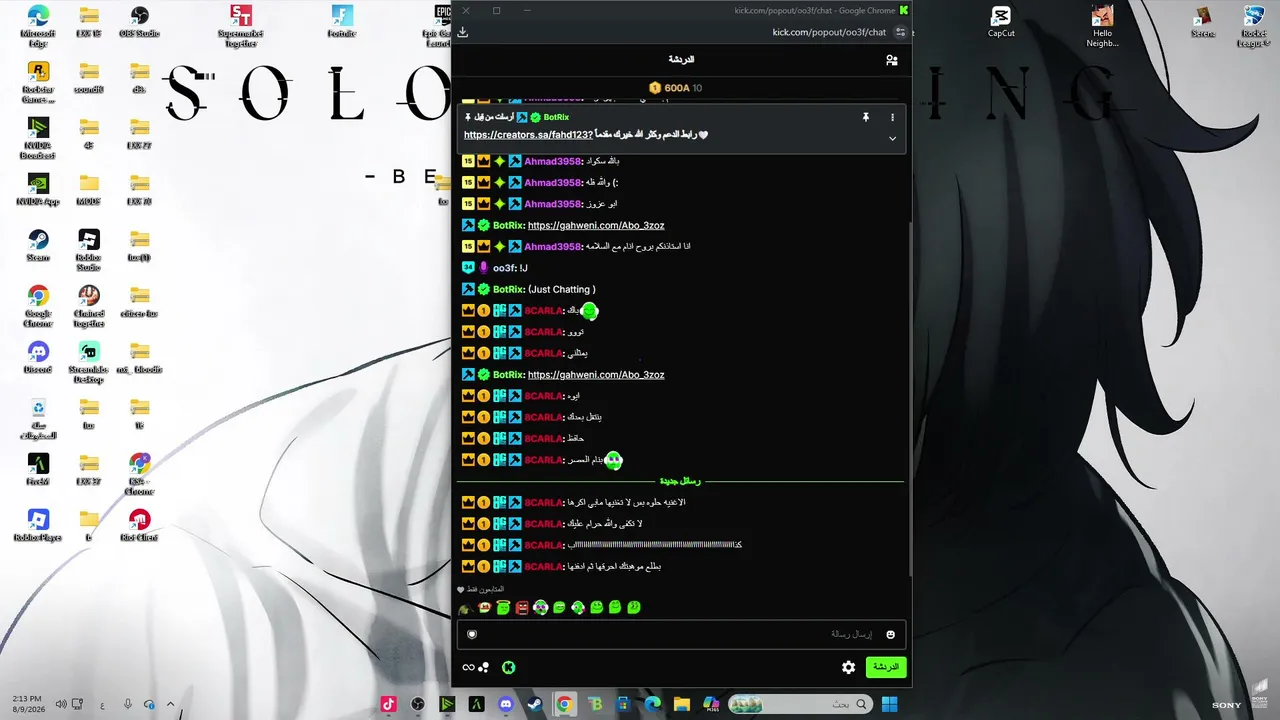Image resolution: width=1280 pixels, height=720 pixels.
Task: Open Recycle Bin on desktop
Action: click(38, 418)
